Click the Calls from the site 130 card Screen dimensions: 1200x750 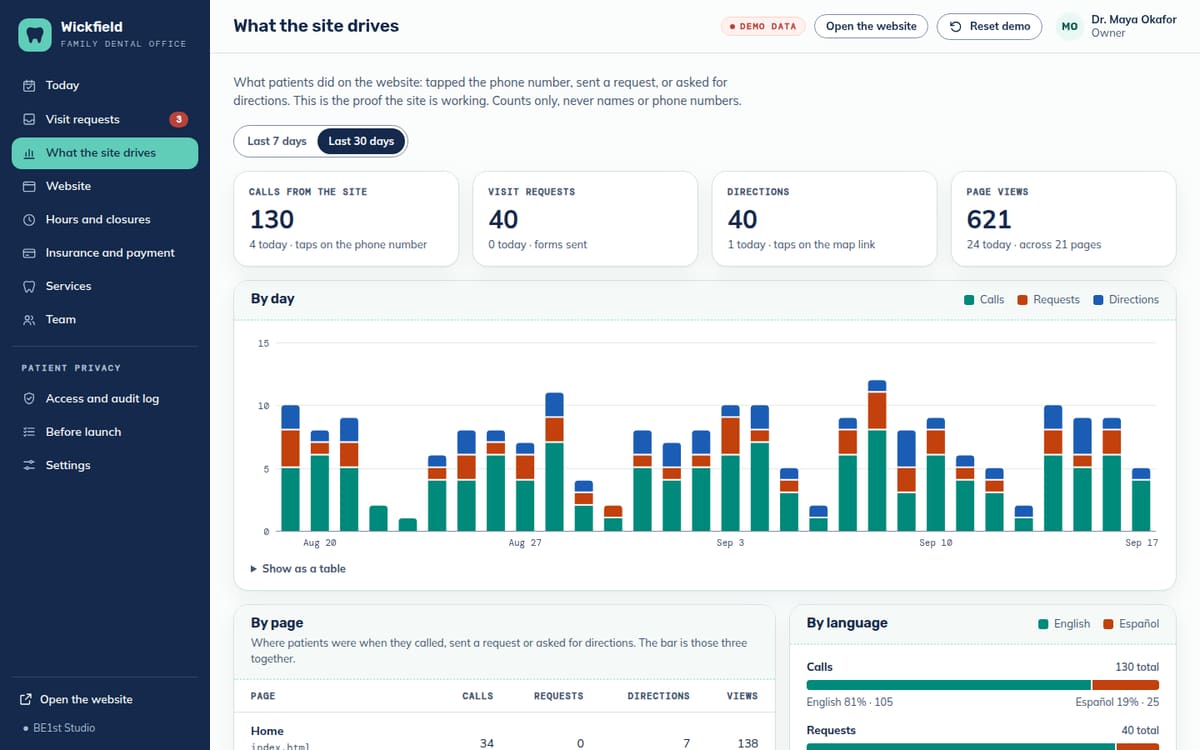tap(346, 219)
